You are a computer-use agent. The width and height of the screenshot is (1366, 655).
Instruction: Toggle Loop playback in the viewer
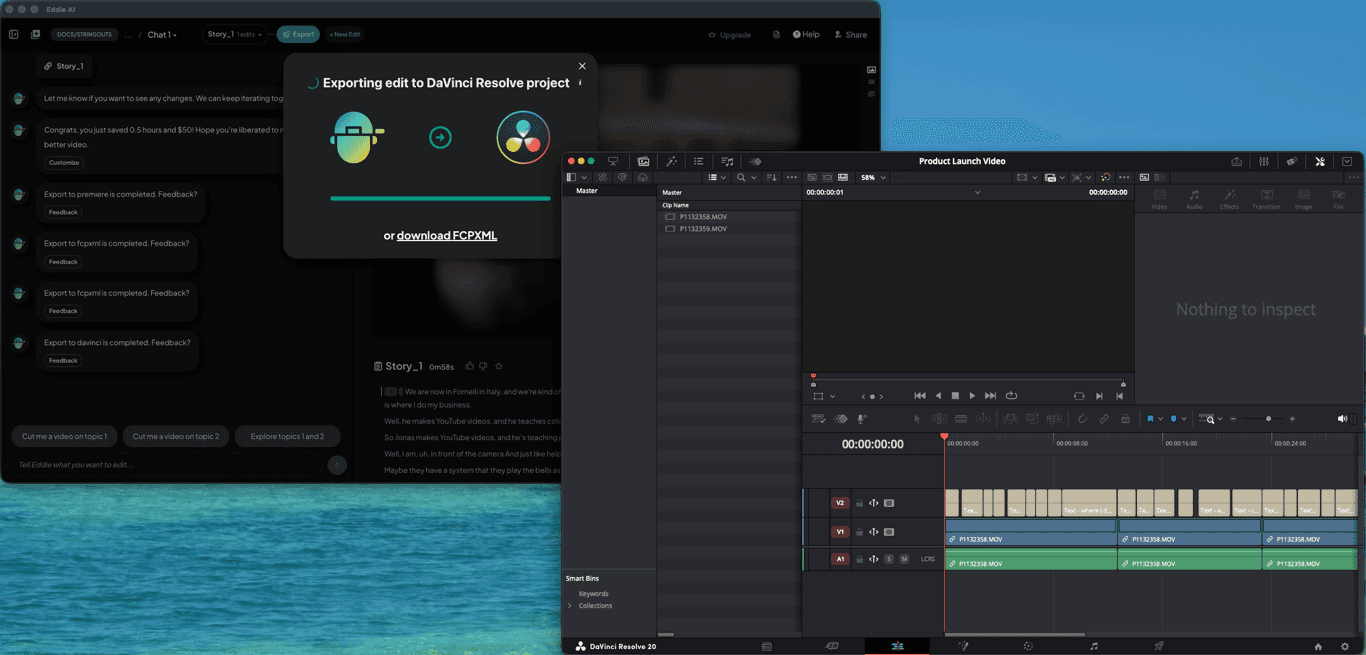tap(1011, 396)
